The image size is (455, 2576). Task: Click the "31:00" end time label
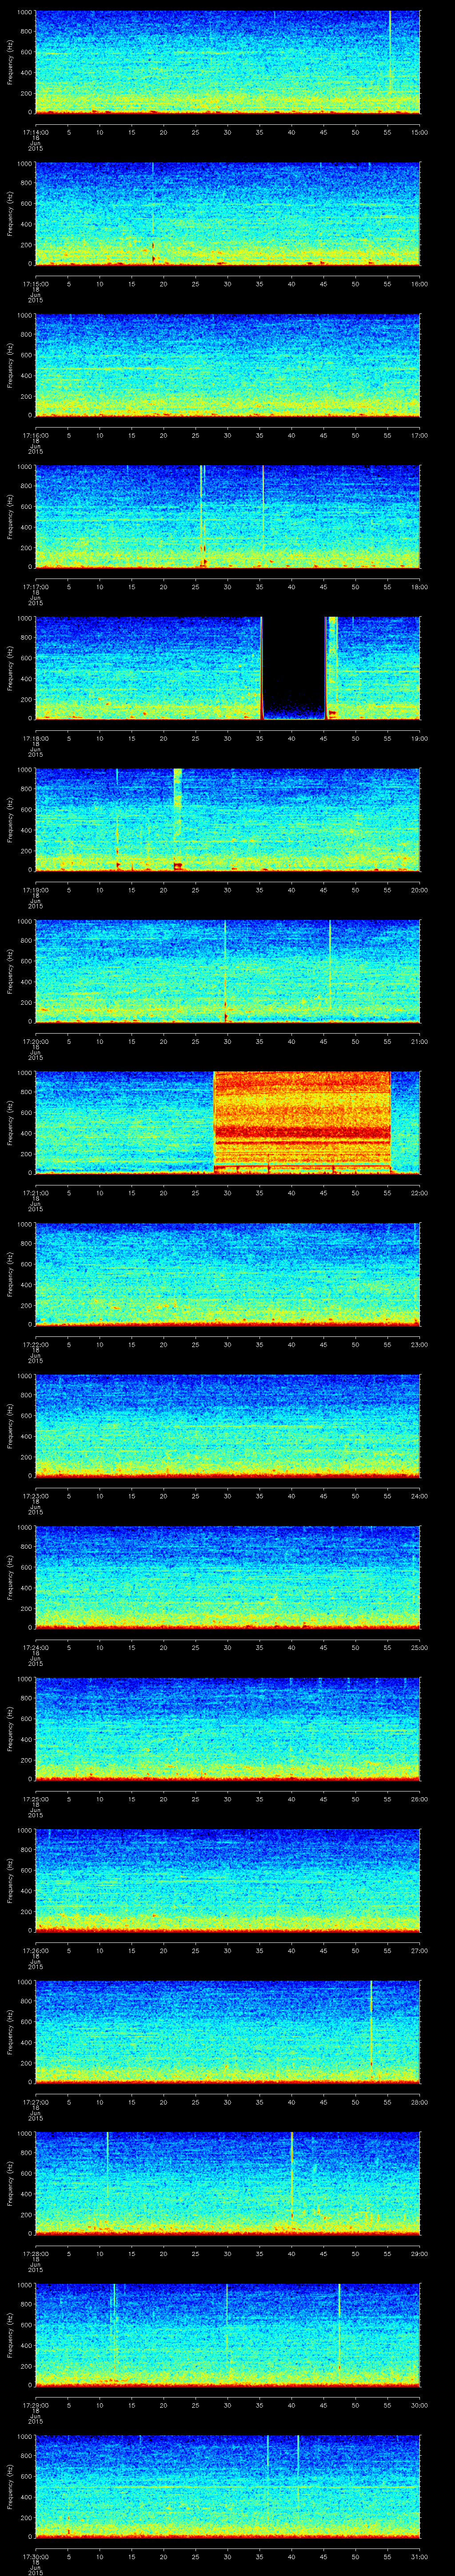click(x=420, y=2557)
